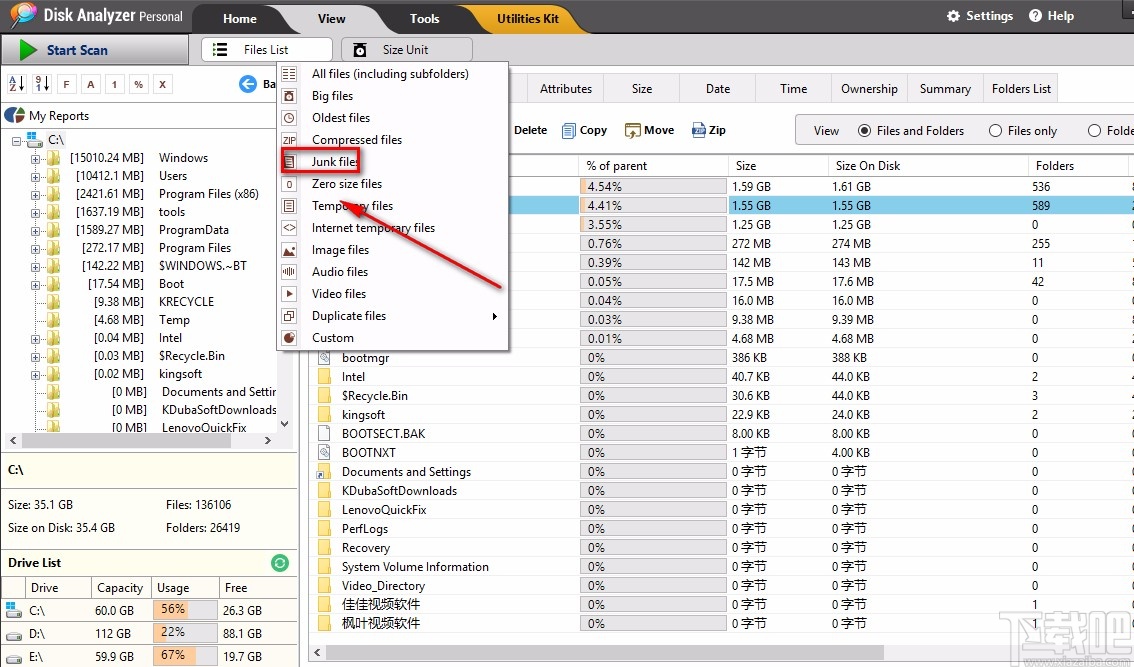Open the Summary tab

point(944,88)
